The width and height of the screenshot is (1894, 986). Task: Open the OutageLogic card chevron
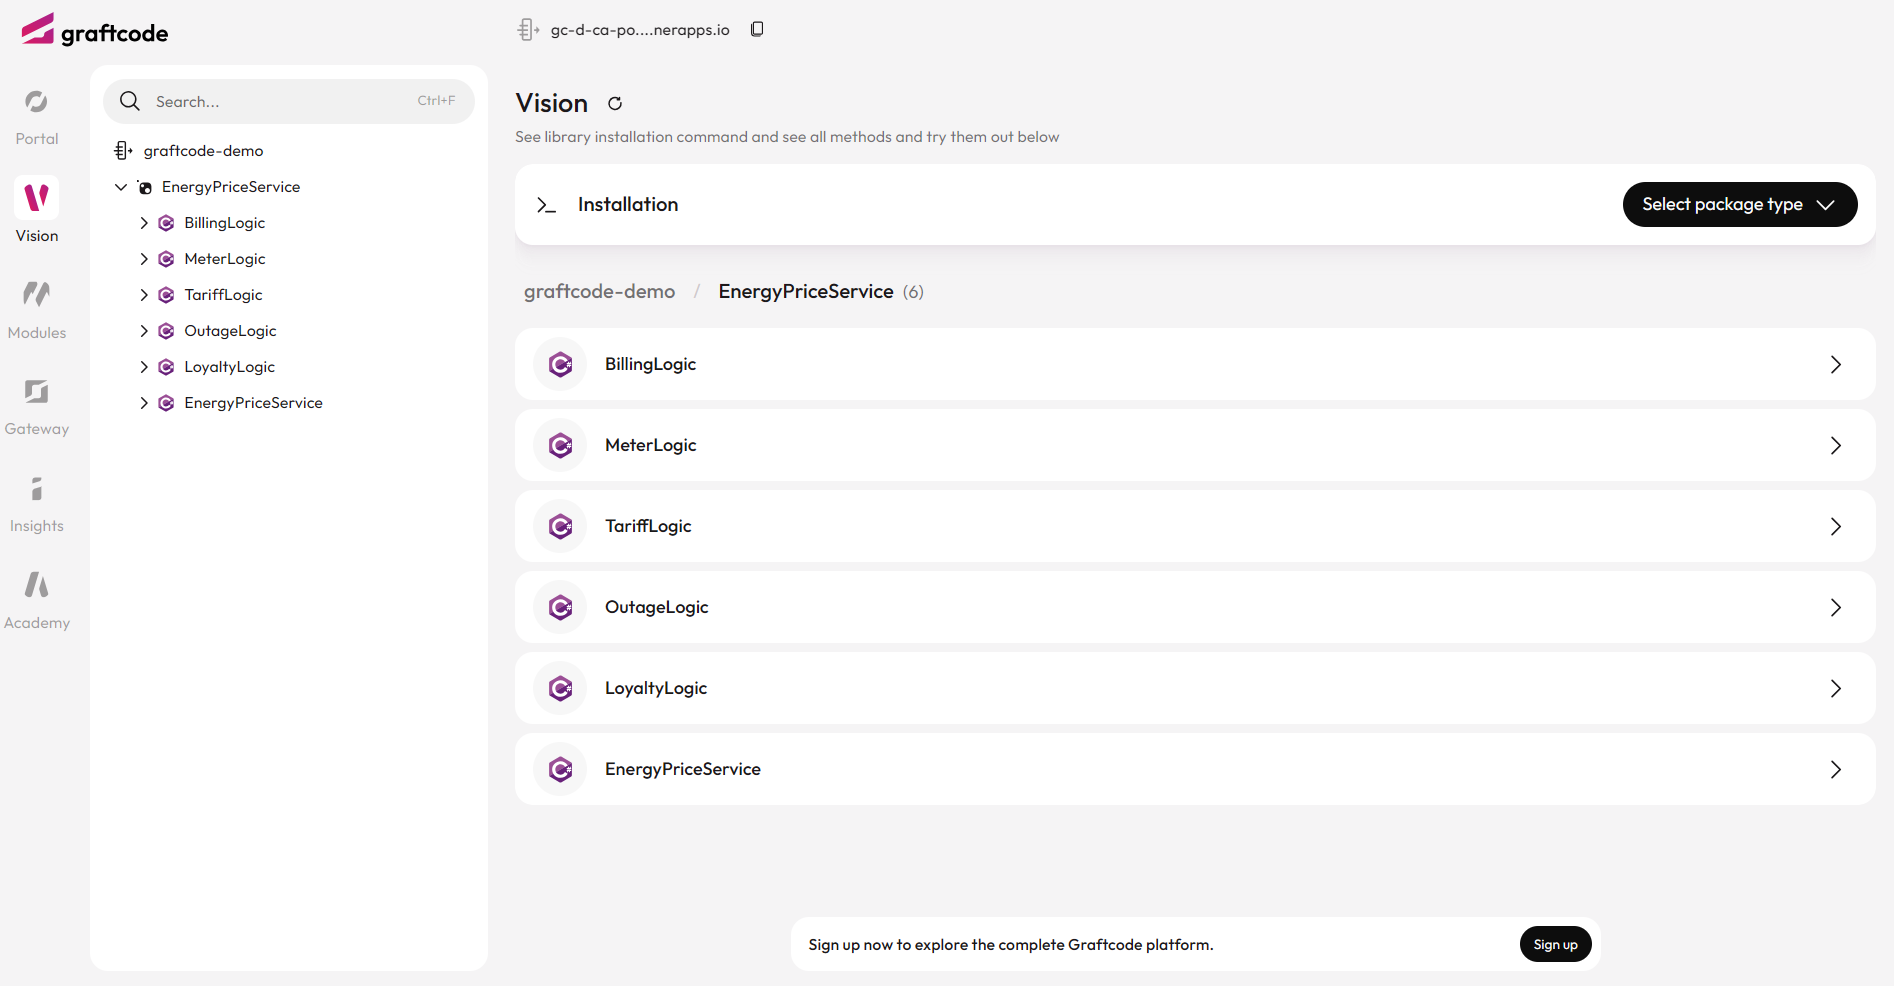1836,607
